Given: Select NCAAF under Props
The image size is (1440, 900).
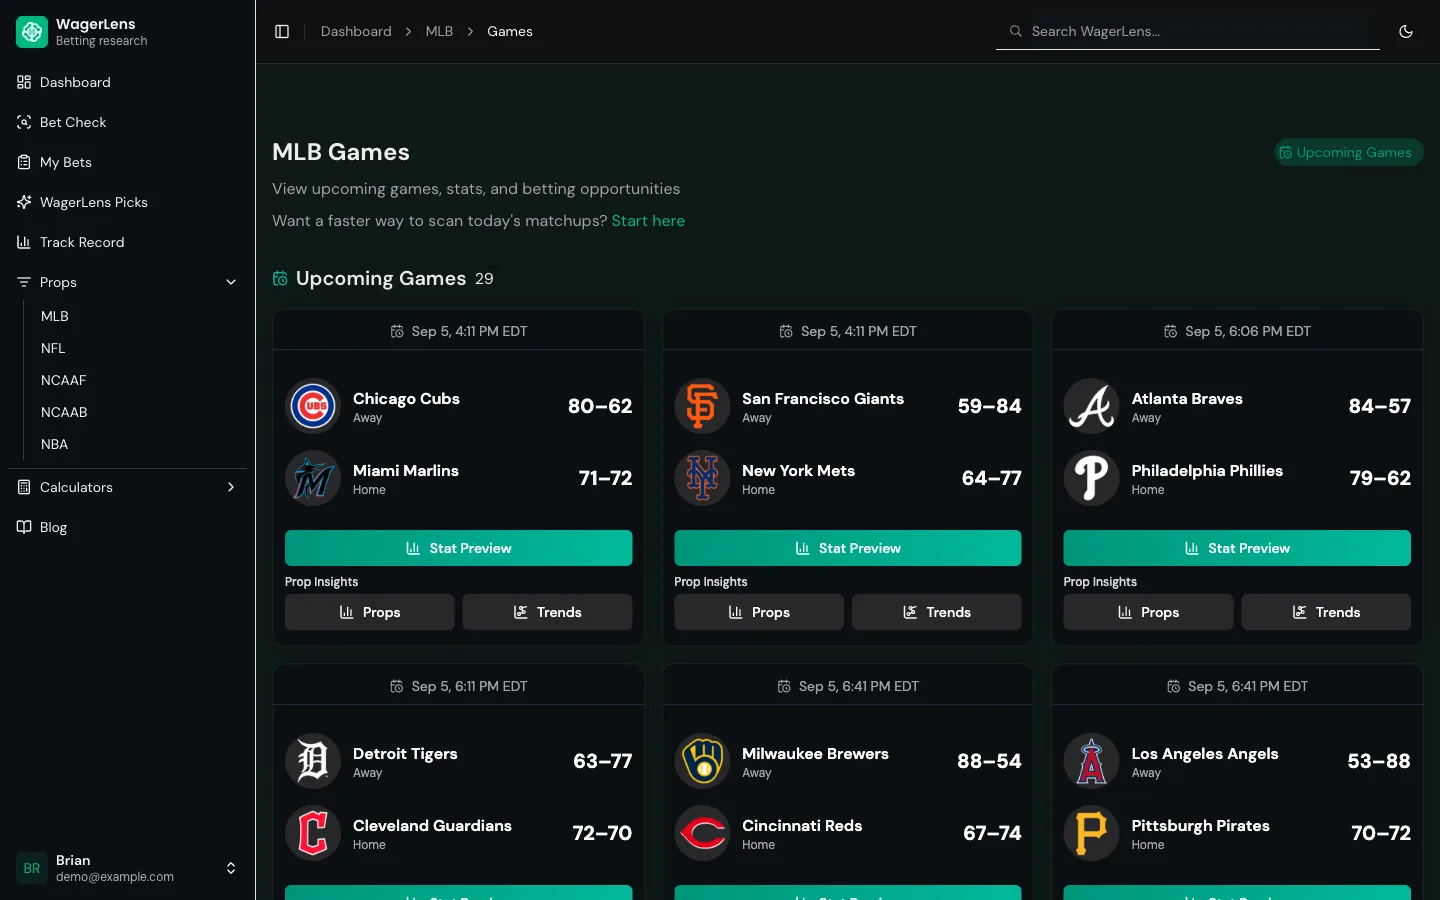Looking at the screenshot, I should pyautogui.click(x=63, y=380).
